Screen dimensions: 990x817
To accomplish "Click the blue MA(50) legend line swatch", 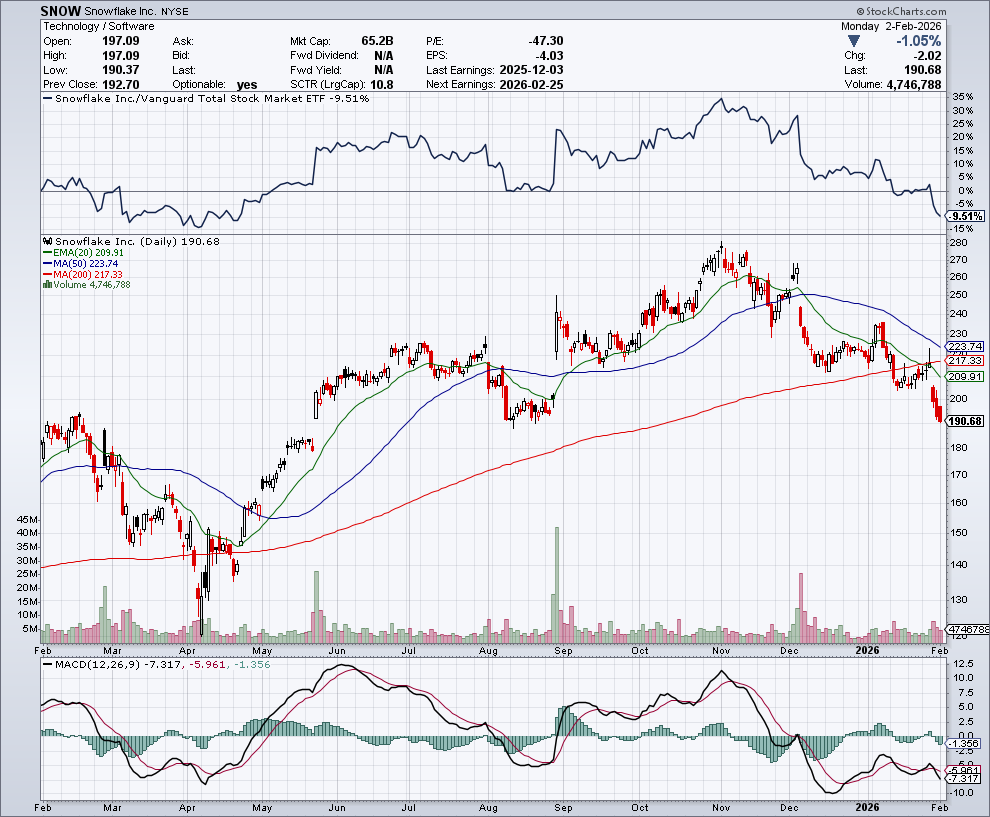I will pos(47,263).
